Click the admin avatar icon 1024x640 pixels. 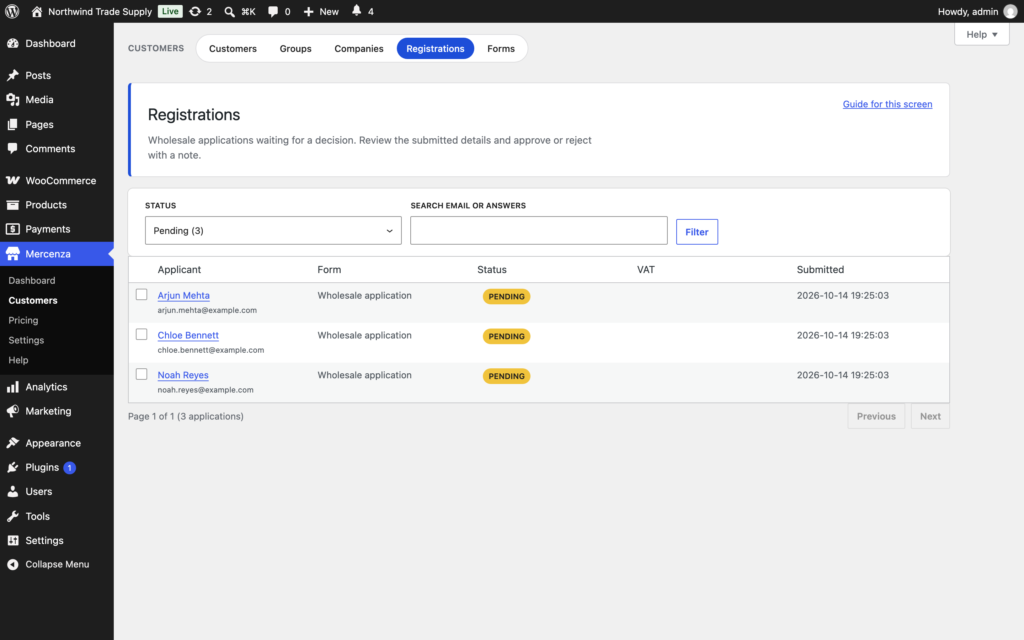pyautogui.click(x=1010, y=11)
